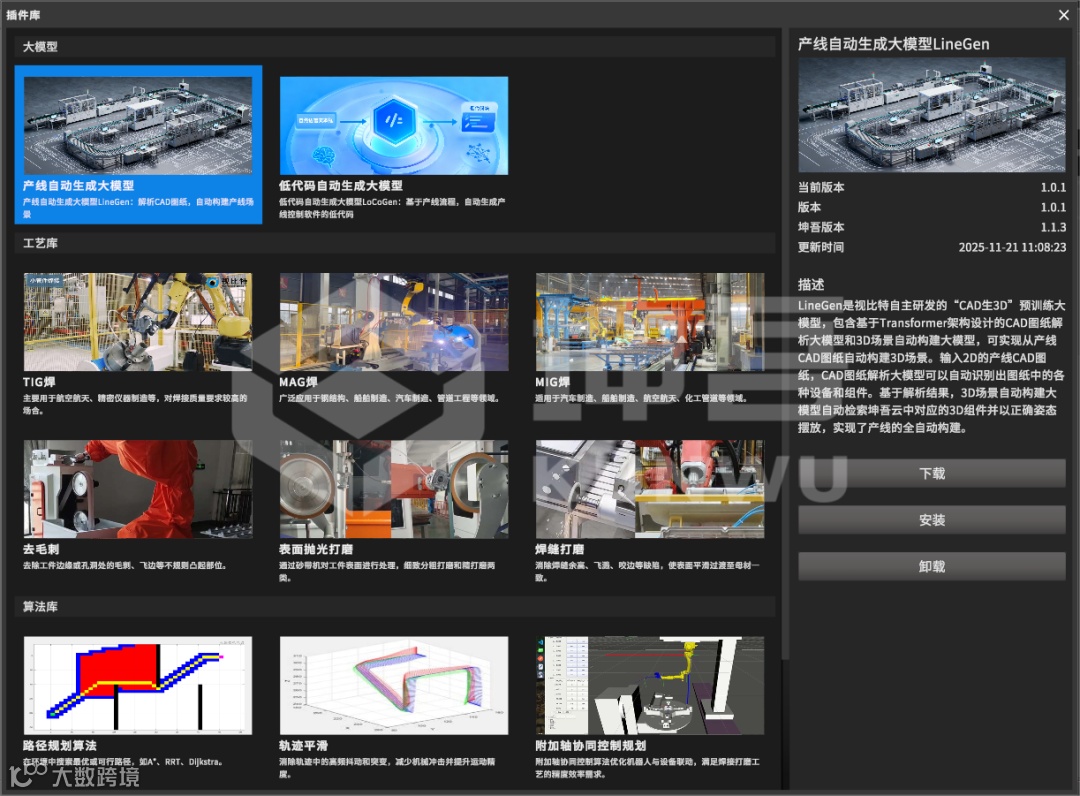This screenshot has width=1080, height=796.
Task: Click the detail title 产线自动生成大模型LineGen
Action: click(x=893, y=44)
